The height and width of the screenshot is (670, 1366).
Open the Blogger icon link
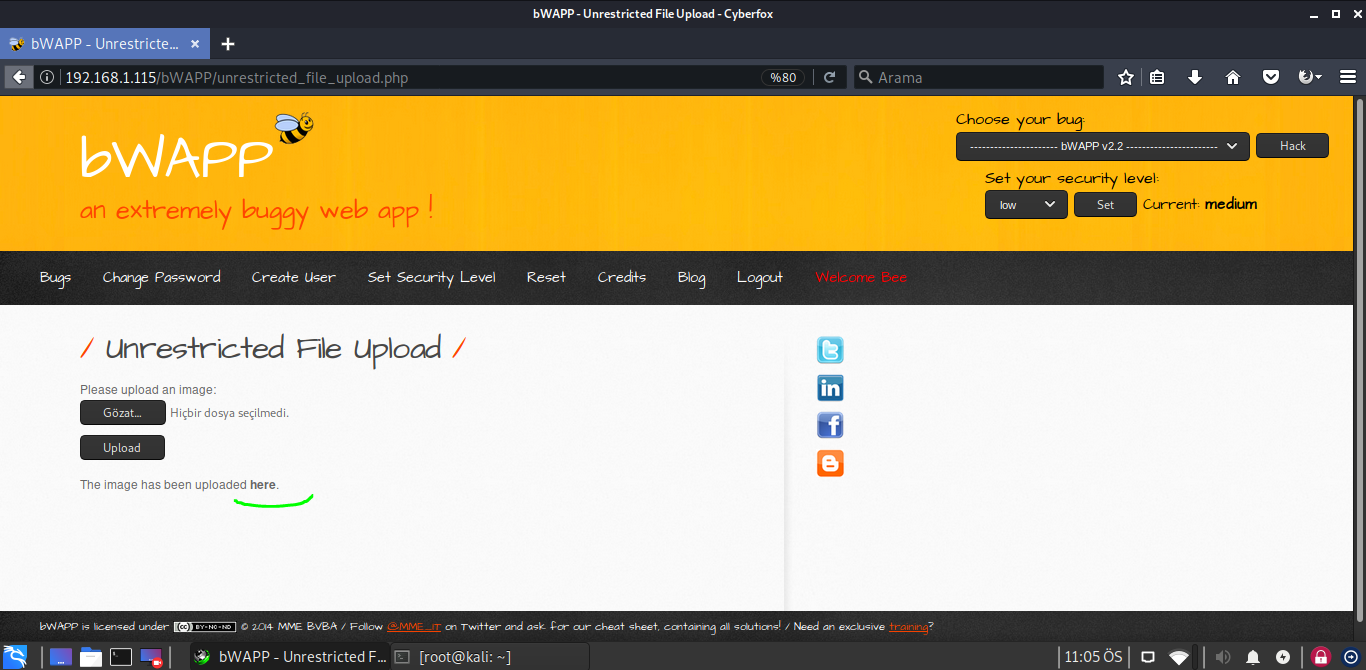(x=830, y=463)
